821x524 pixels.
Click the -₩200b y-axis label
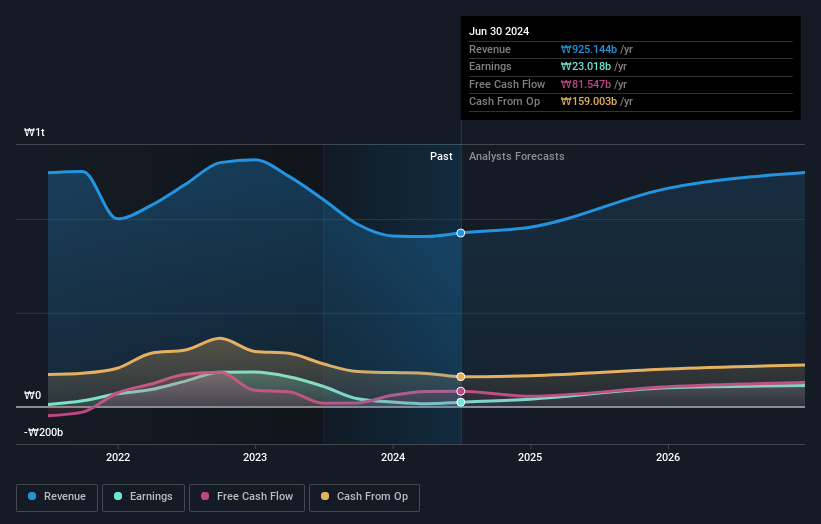(x=43, y=432)
